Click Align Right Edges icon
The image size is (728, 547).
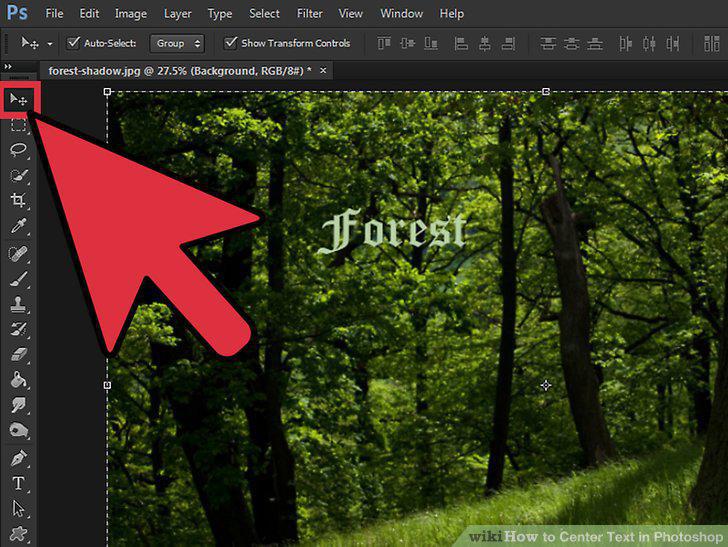[508, 43]
